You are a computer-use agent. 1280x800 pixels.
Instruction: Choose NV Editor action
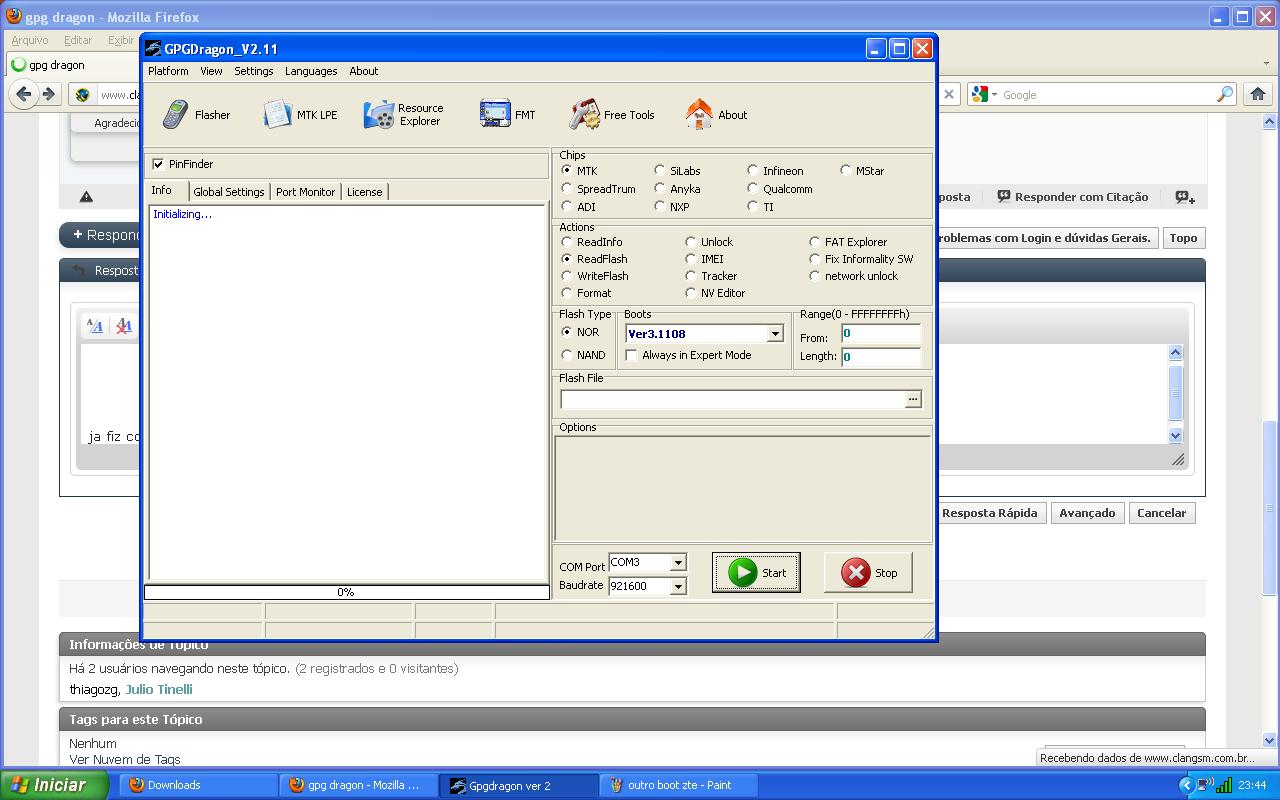pyautogui.click(x=691, y=293)
